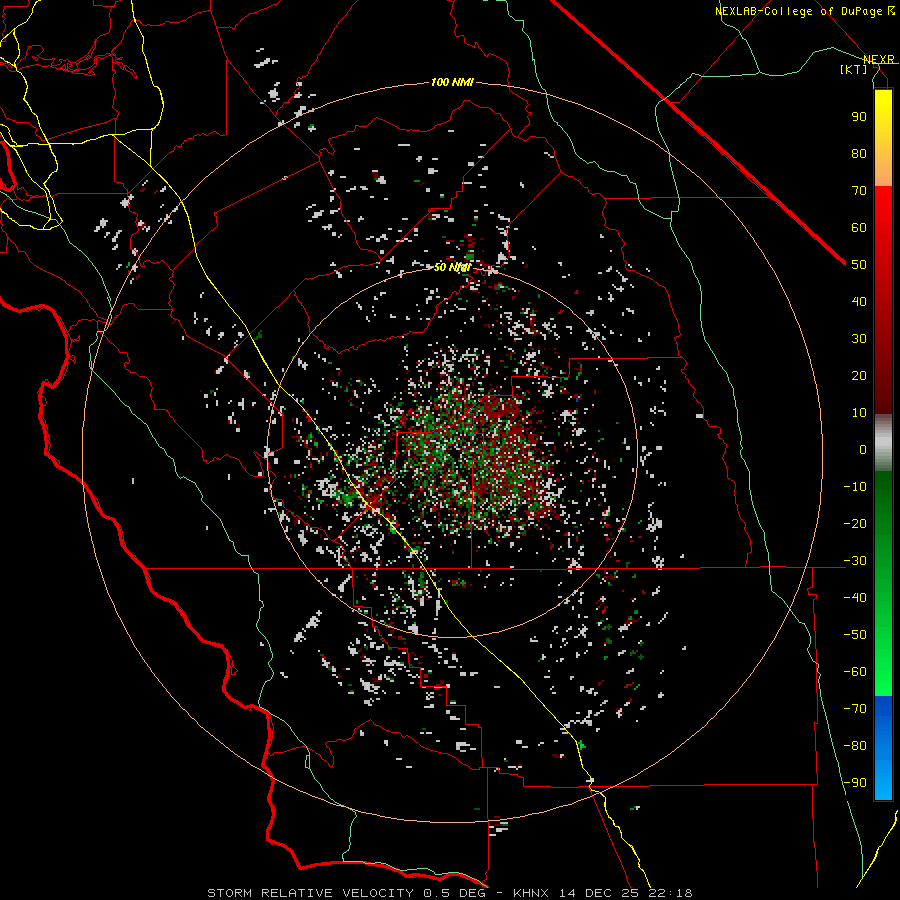
Task: Click the 22:18 timestamp text
Action: (x=670, y=893)
